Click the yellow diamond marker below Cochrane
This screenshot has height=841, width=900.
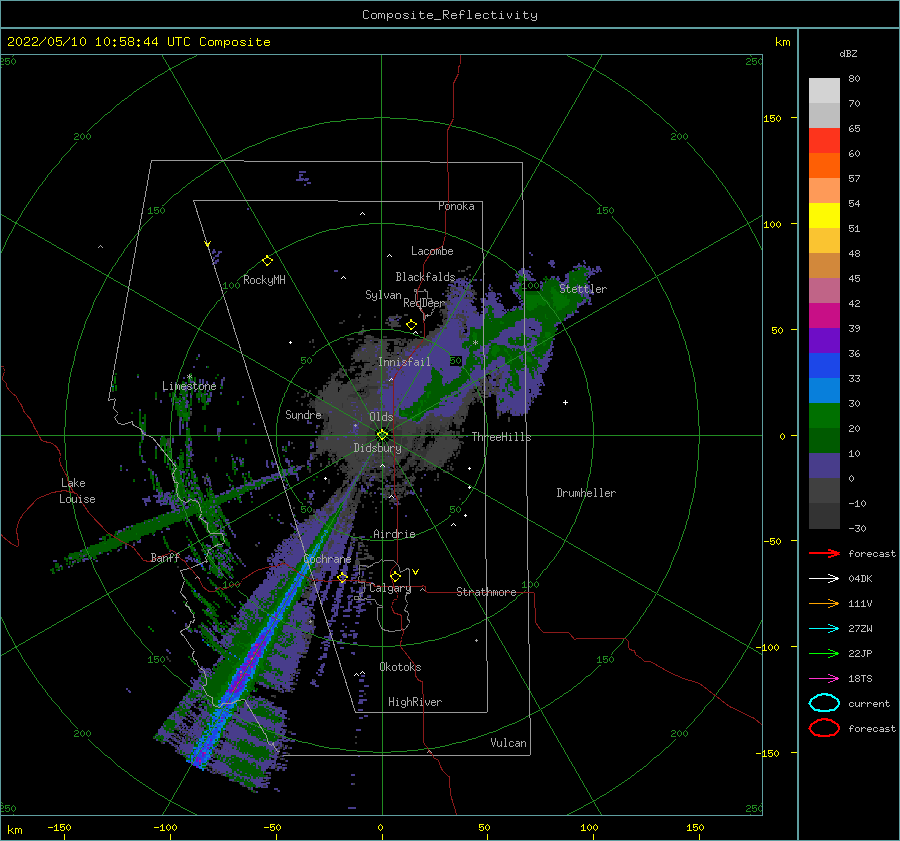(343, 578)
